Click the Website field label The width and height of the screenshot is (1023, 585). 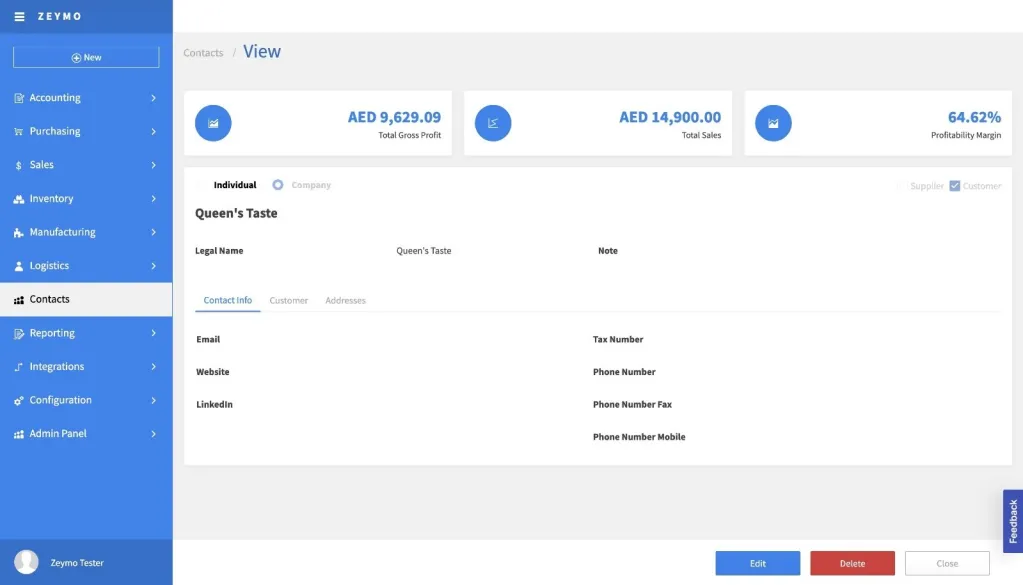(213, 372)
